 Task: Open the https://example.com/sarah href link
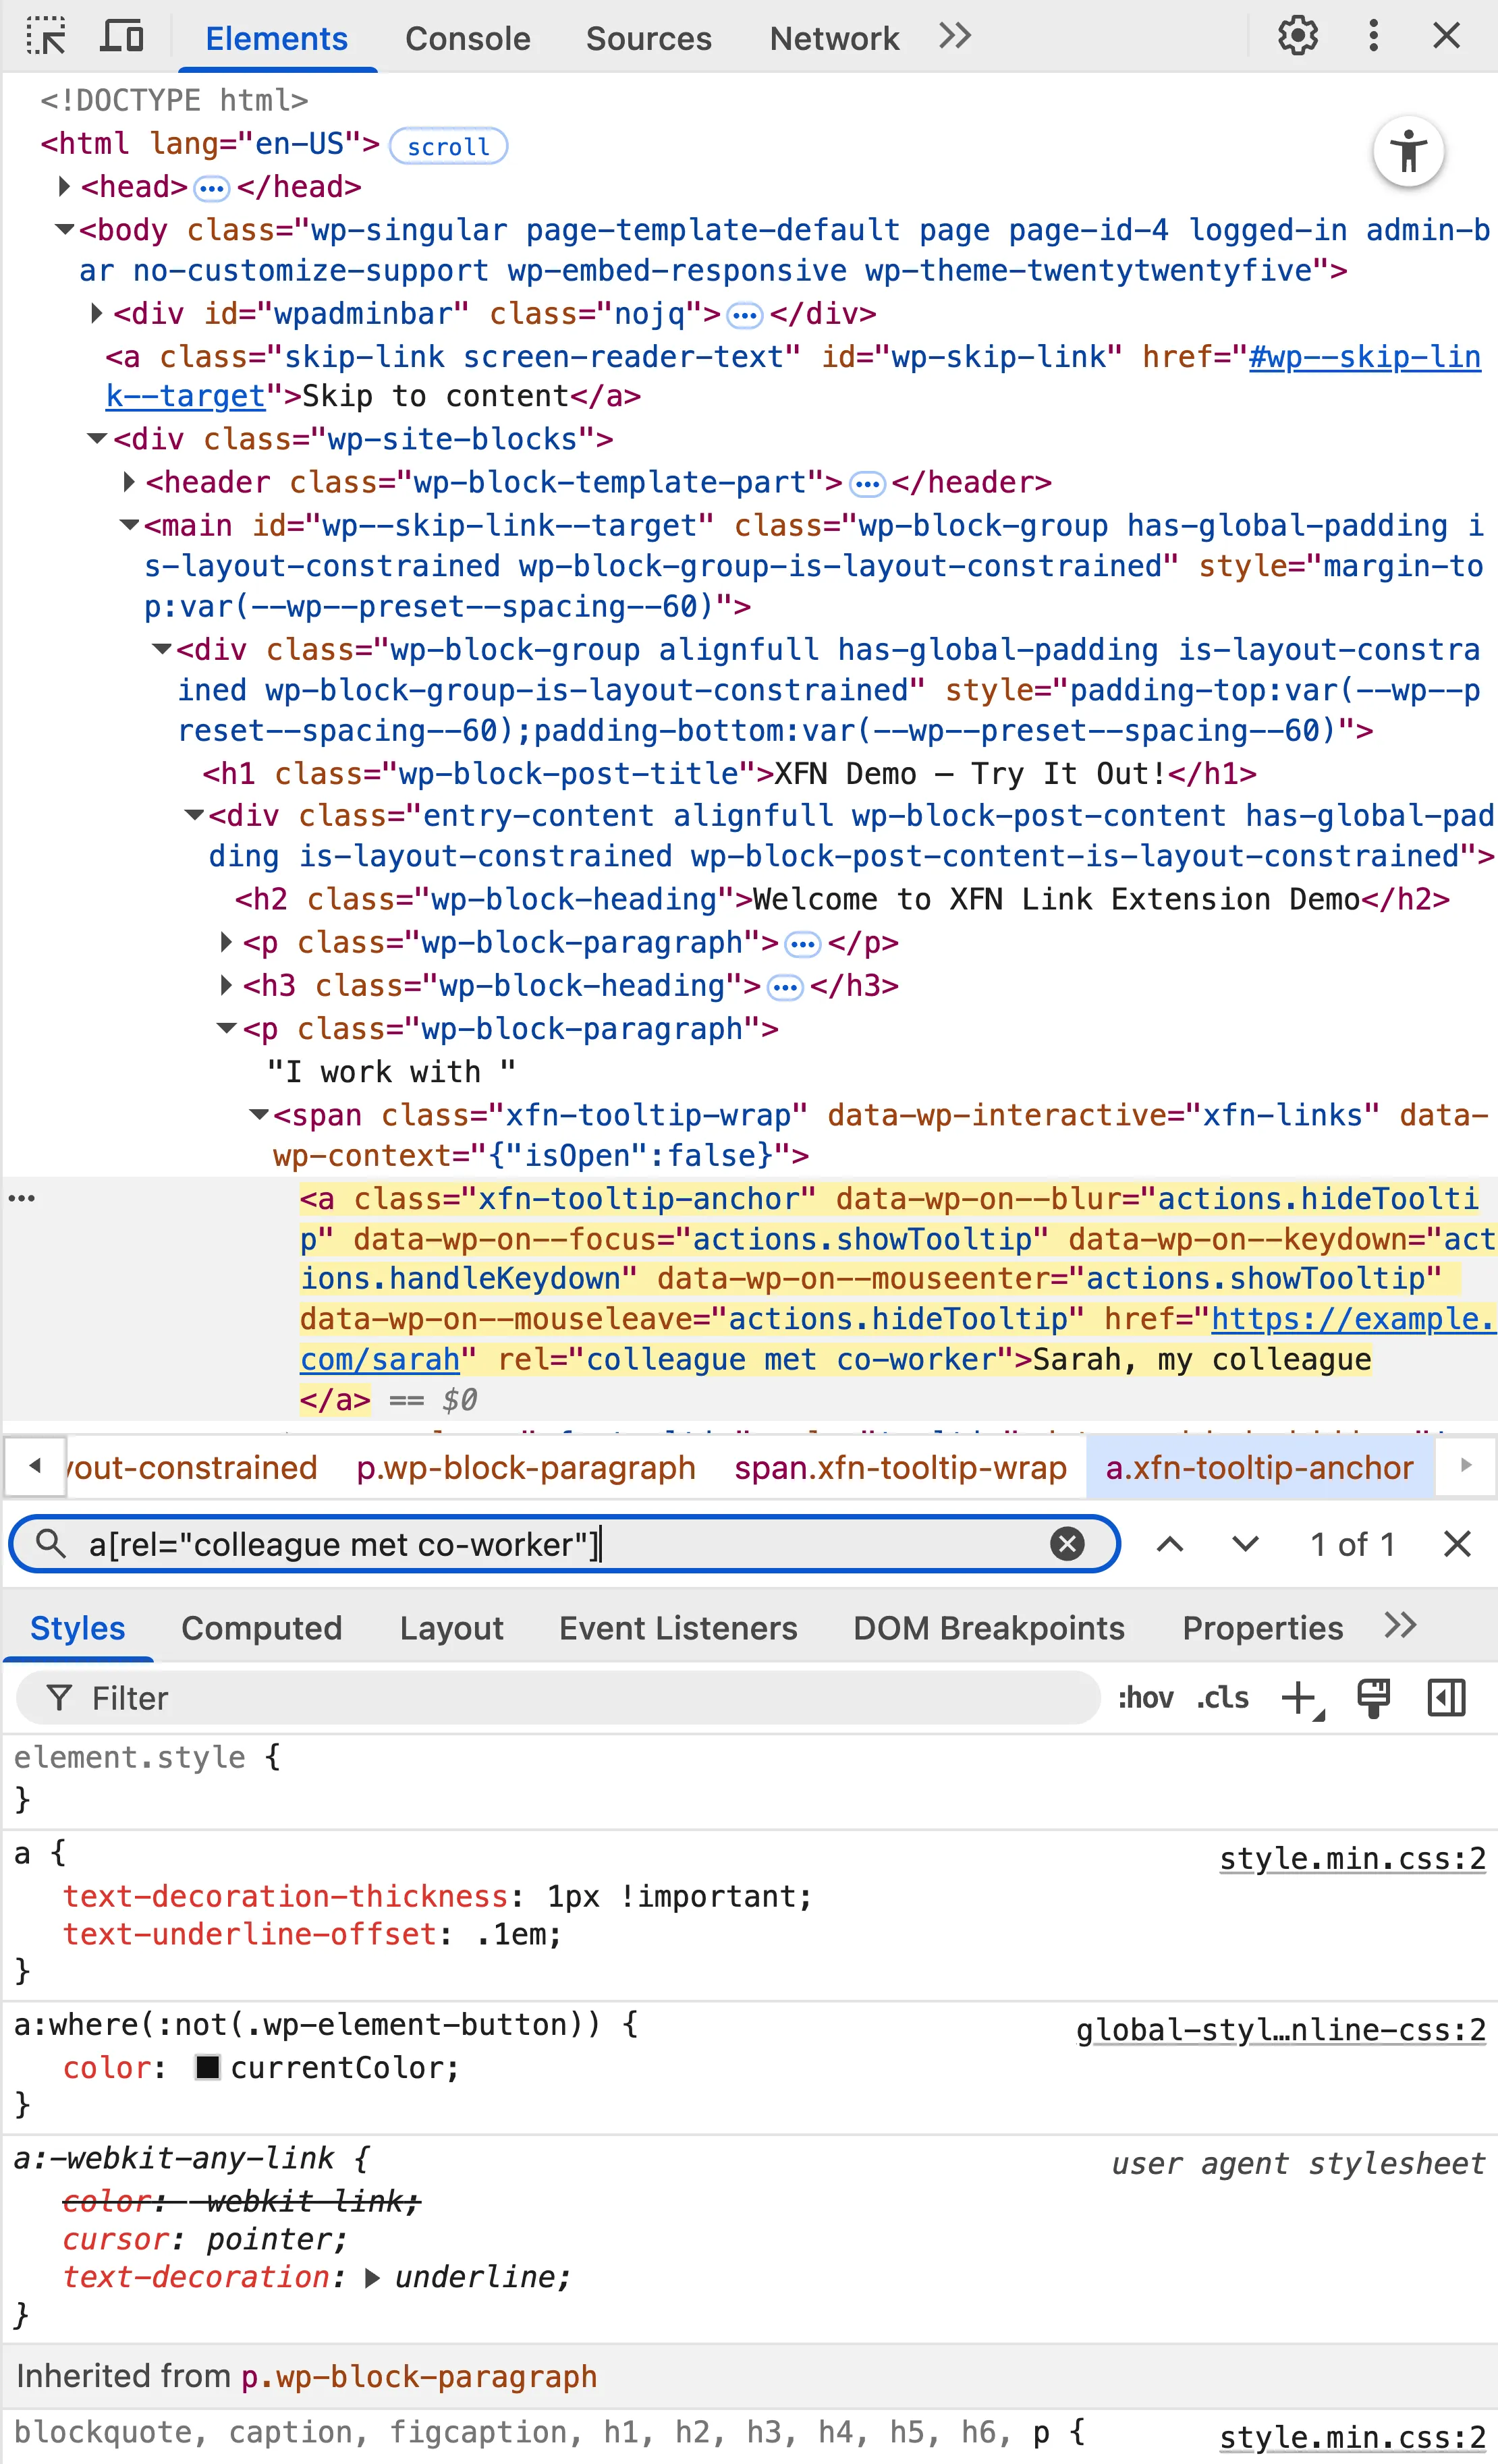[1352, 1319]
